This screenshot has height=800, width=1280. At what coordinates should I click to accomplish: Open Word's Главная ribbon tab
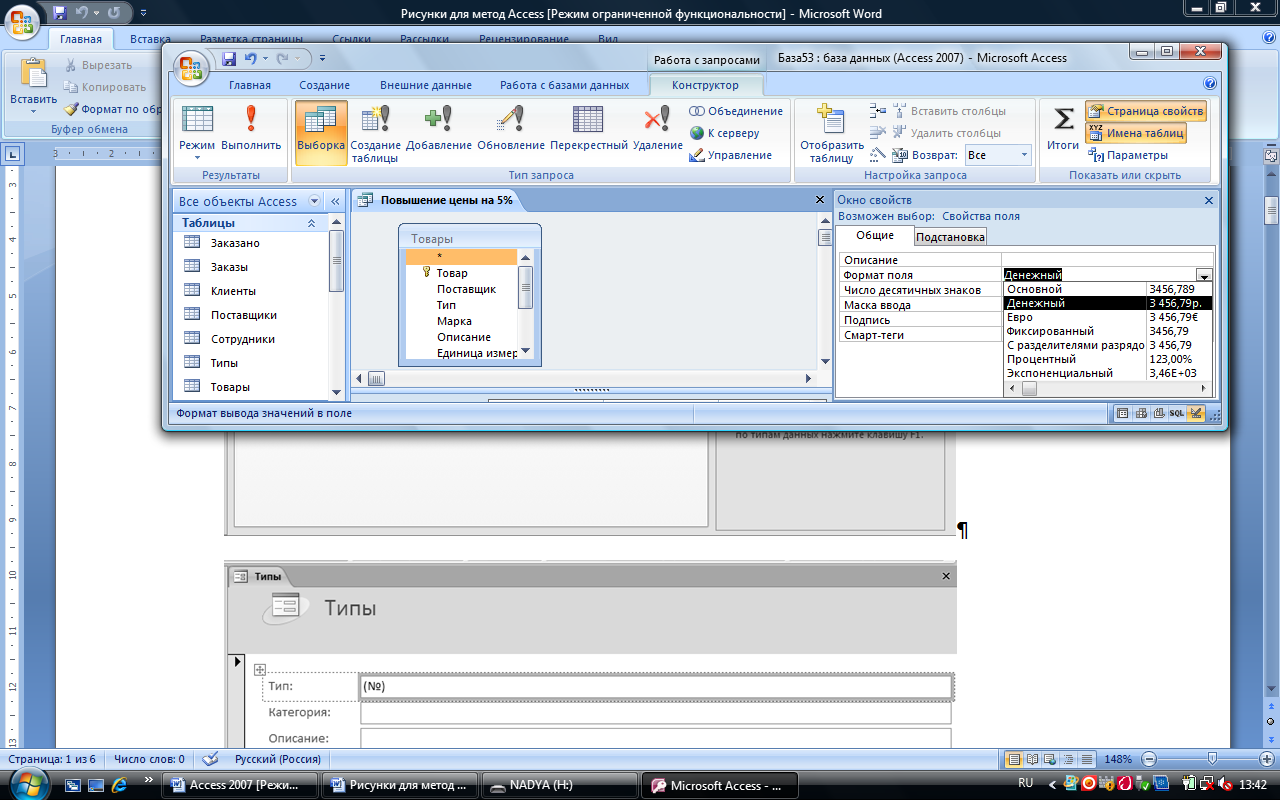tap(81, 39)
